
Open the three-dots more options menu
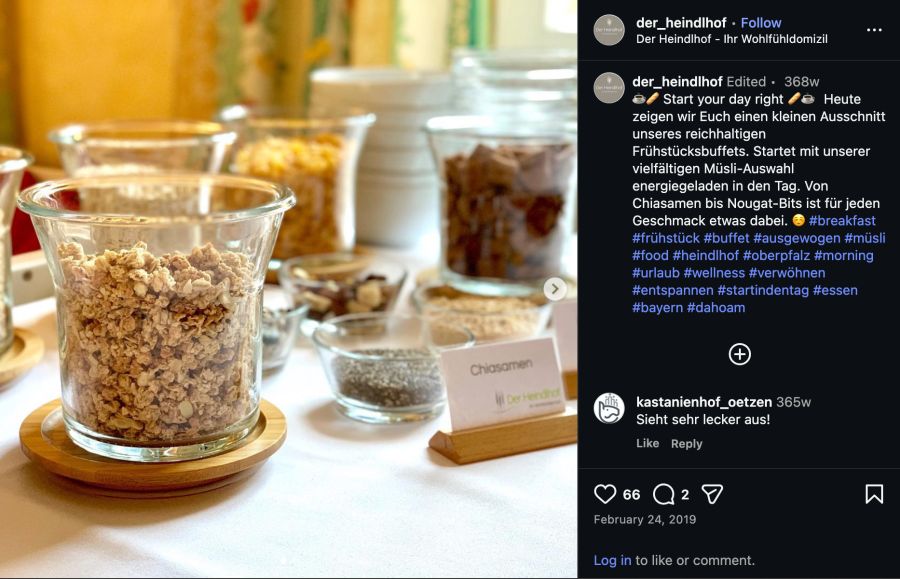tap(874, 30)
